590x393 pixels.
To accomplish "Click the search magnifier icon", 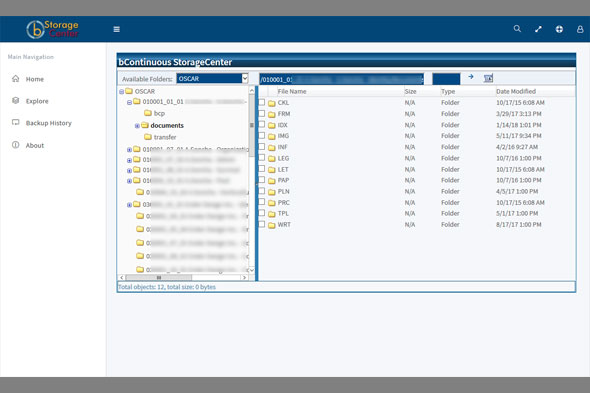I will (x=517, y=29).
